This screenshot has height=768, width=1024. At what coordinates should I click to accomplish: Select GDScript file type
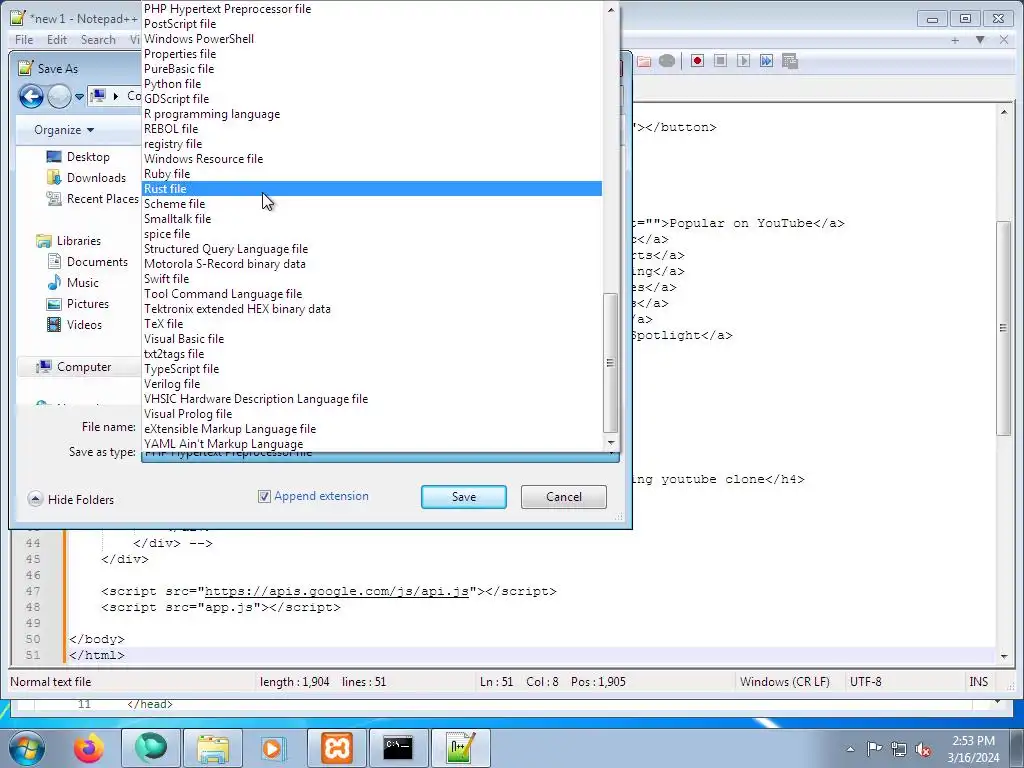372,99
